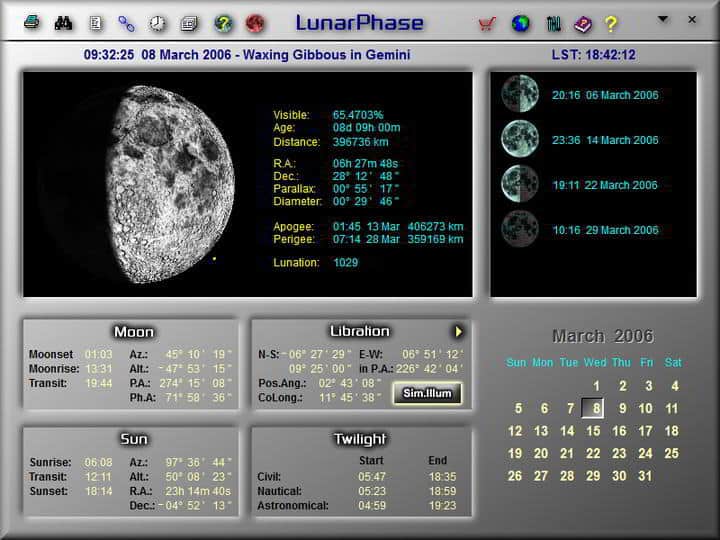Click the Perigee distance 359169 km
Image resolution: width=720 pixels, height=540 pixels.
tap(435, 239)
